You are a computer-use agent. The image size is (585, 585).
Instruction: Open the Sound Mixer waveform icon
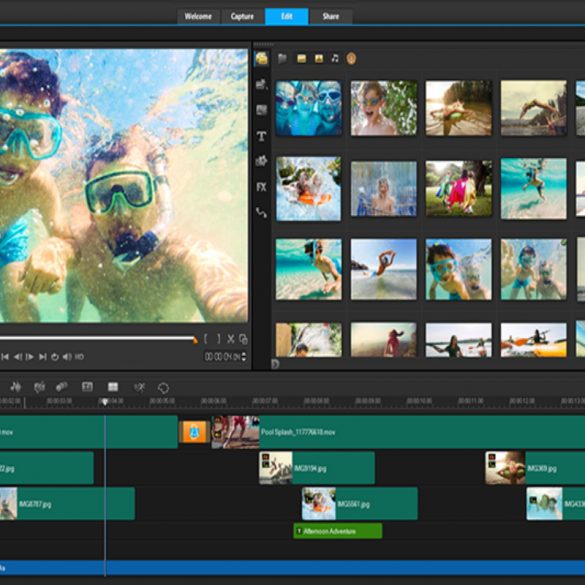point(16,387)
